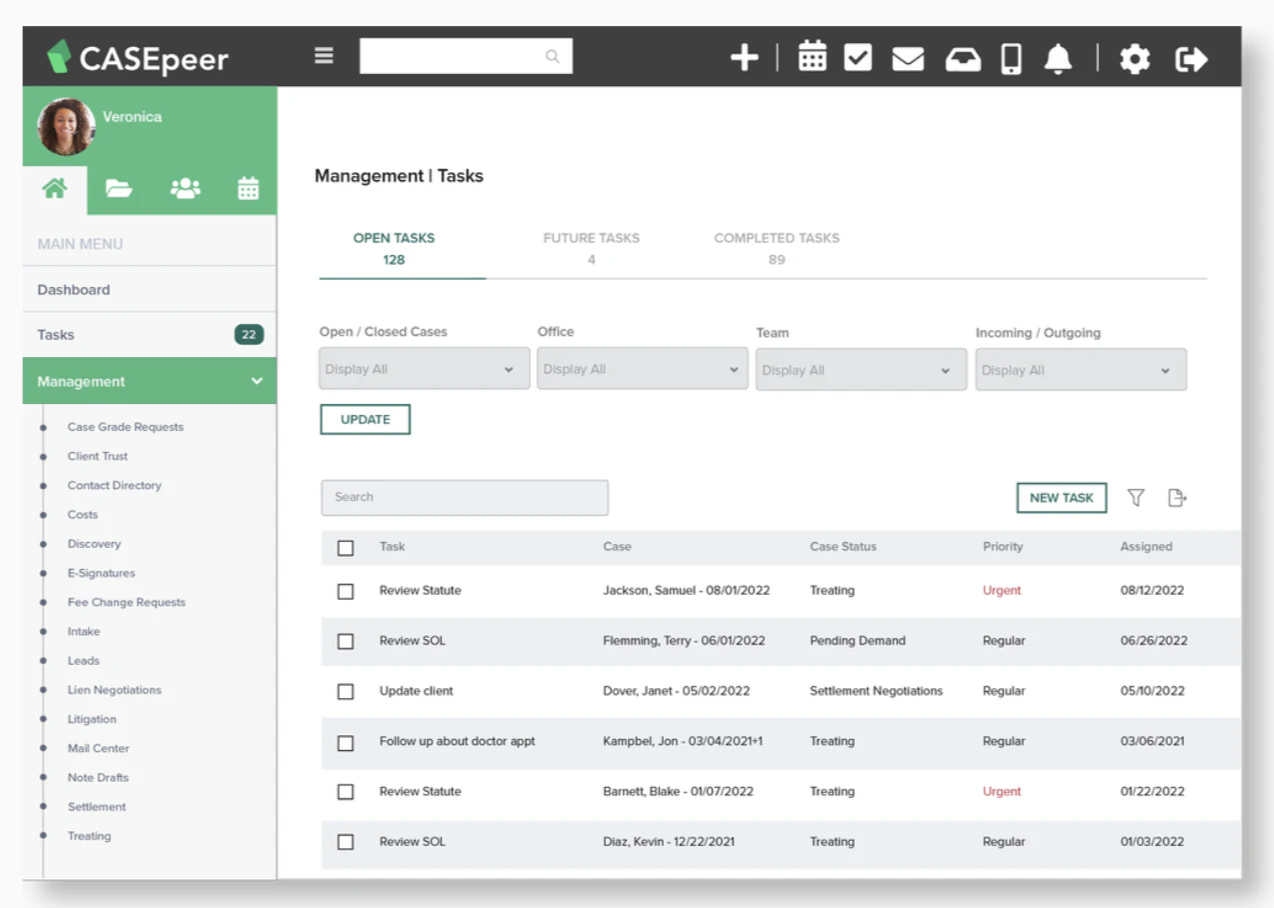Viewport: 1274px width, 908px height.
Task: Open Client Trust submenu item
Action: (98, 456)
